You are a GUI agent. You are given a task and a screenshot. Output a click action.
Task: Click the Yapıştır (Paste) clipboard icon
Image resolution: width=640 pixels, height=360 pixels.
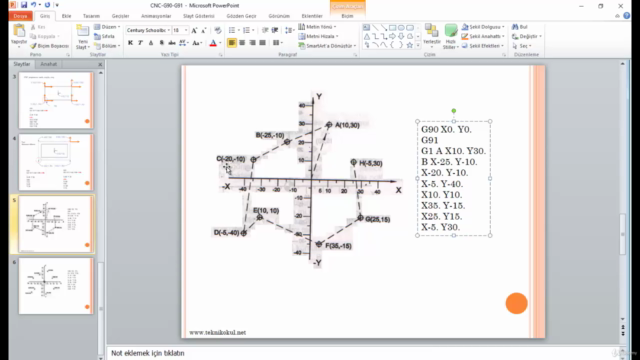(x=19, y=31)
